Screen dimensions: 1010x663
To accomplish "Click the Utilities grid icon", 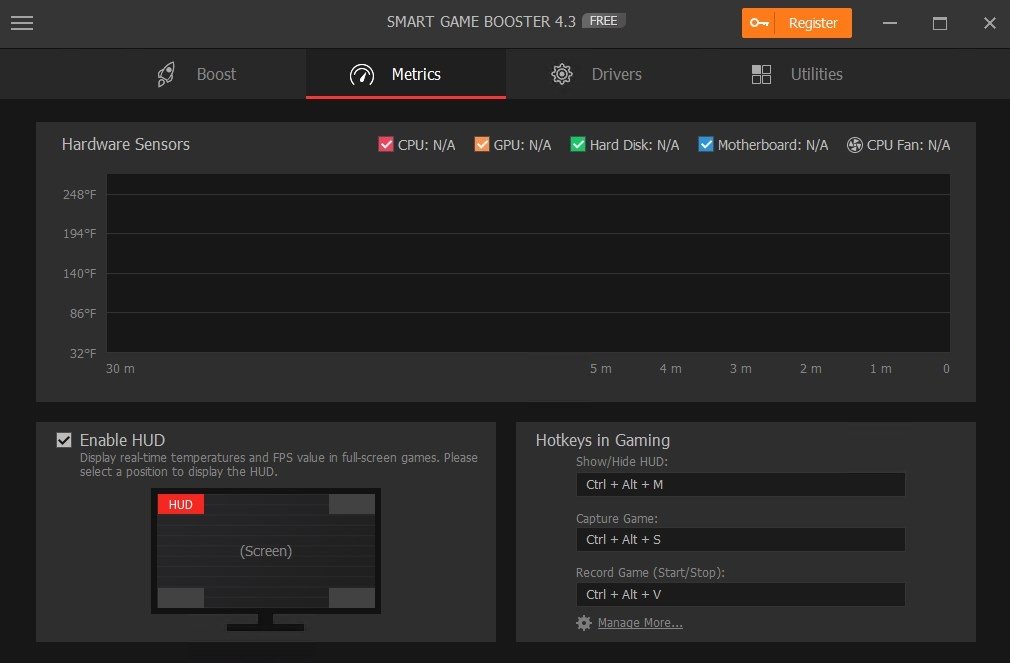I will (761, 74).
